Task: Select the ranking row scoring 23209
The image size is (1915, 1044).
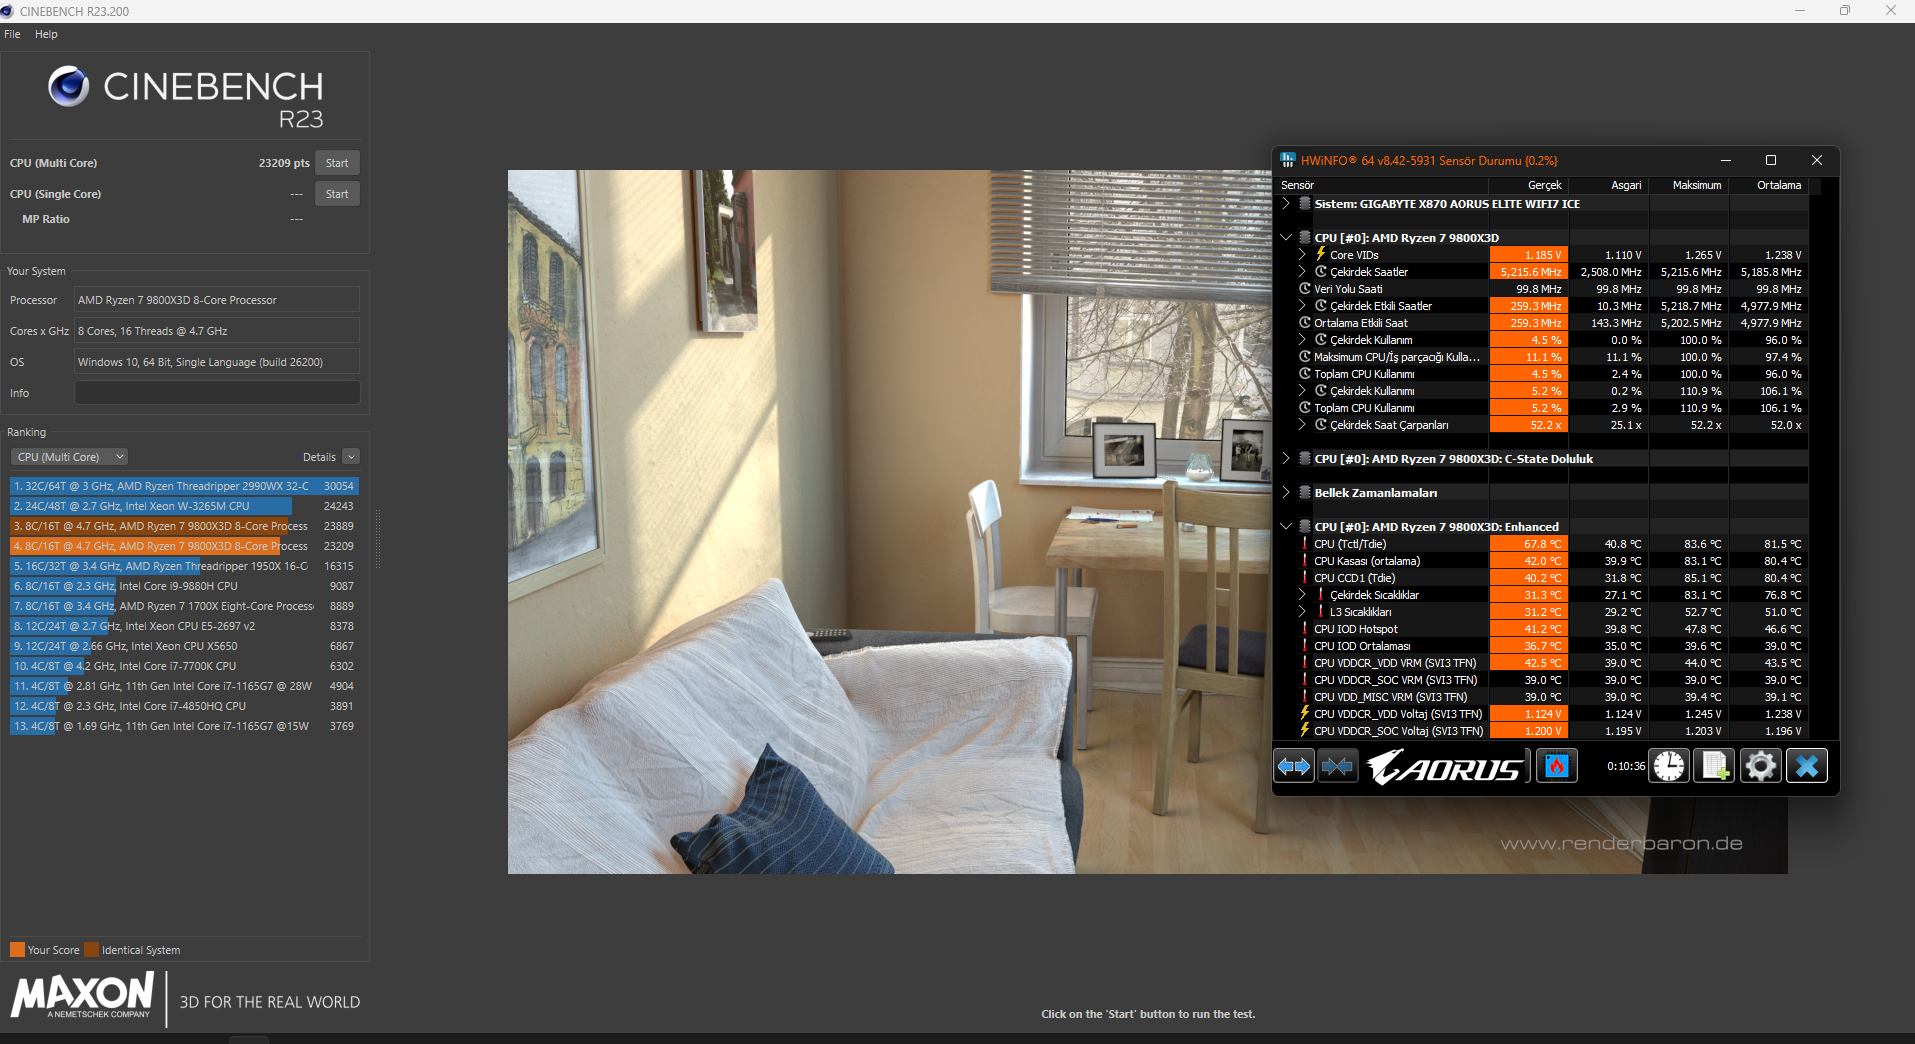Action: point(184,546)
